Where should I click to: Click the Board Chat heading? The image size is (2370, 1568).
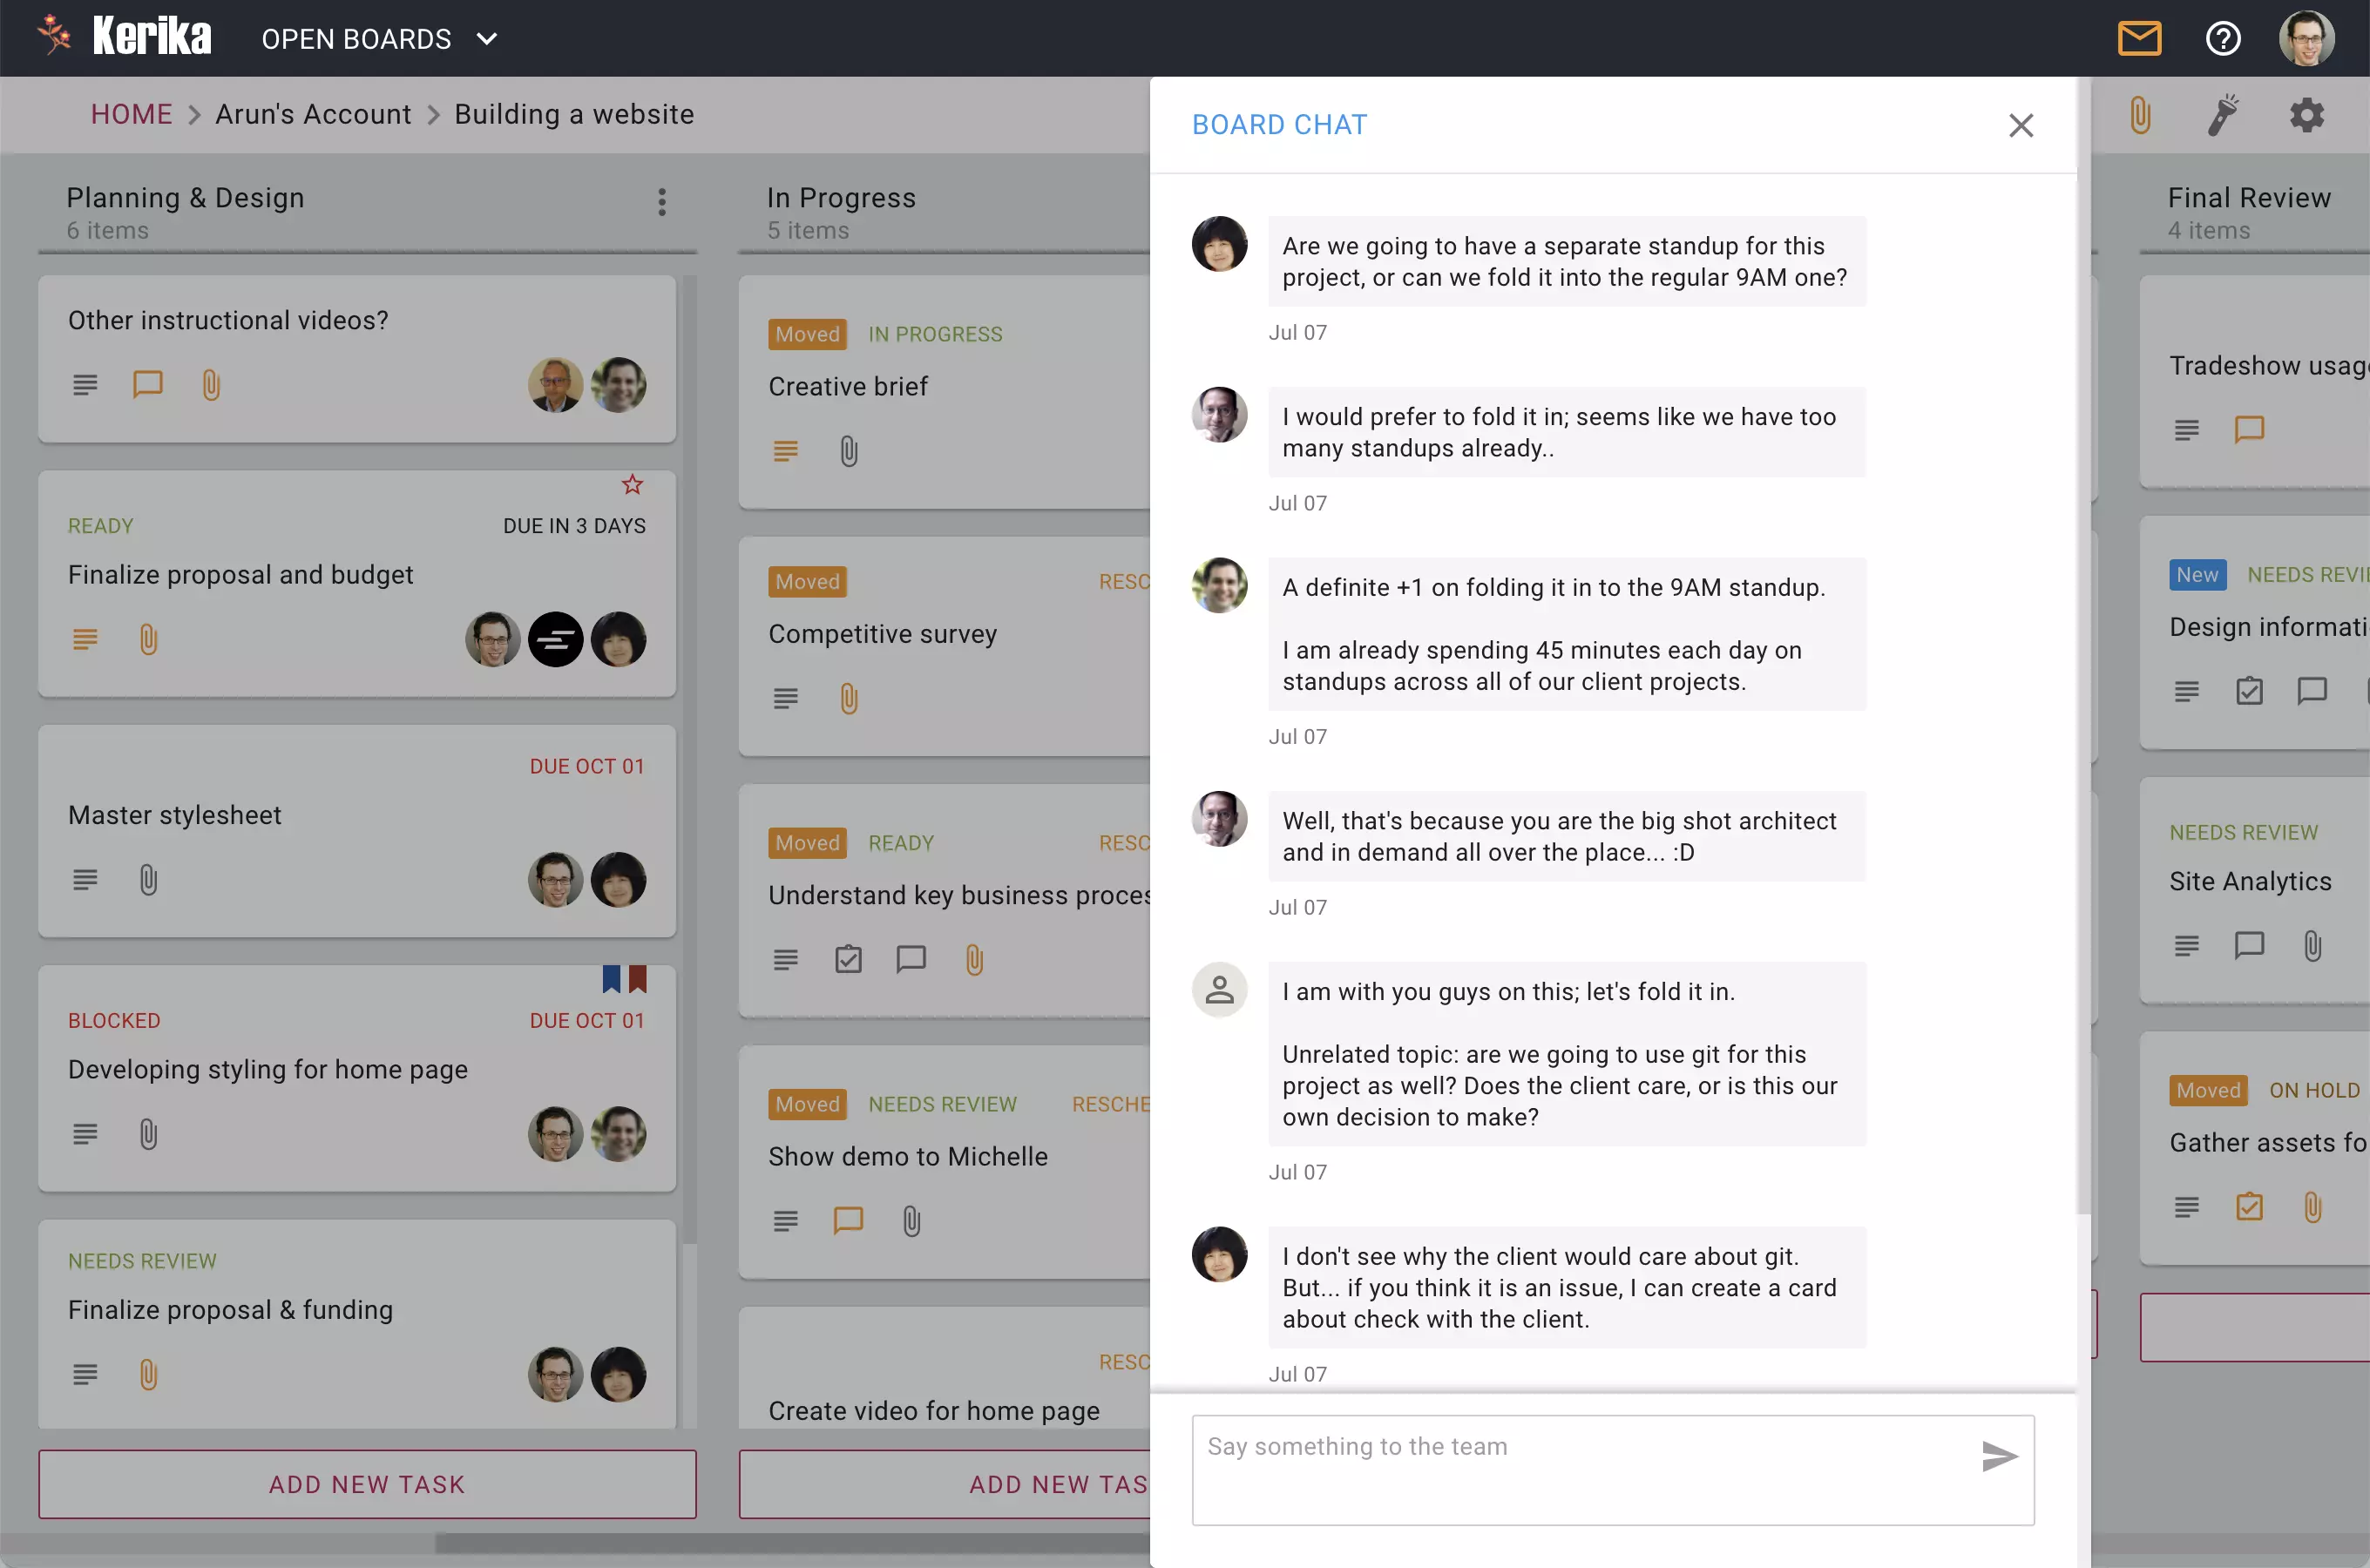tap(1279, 125)
